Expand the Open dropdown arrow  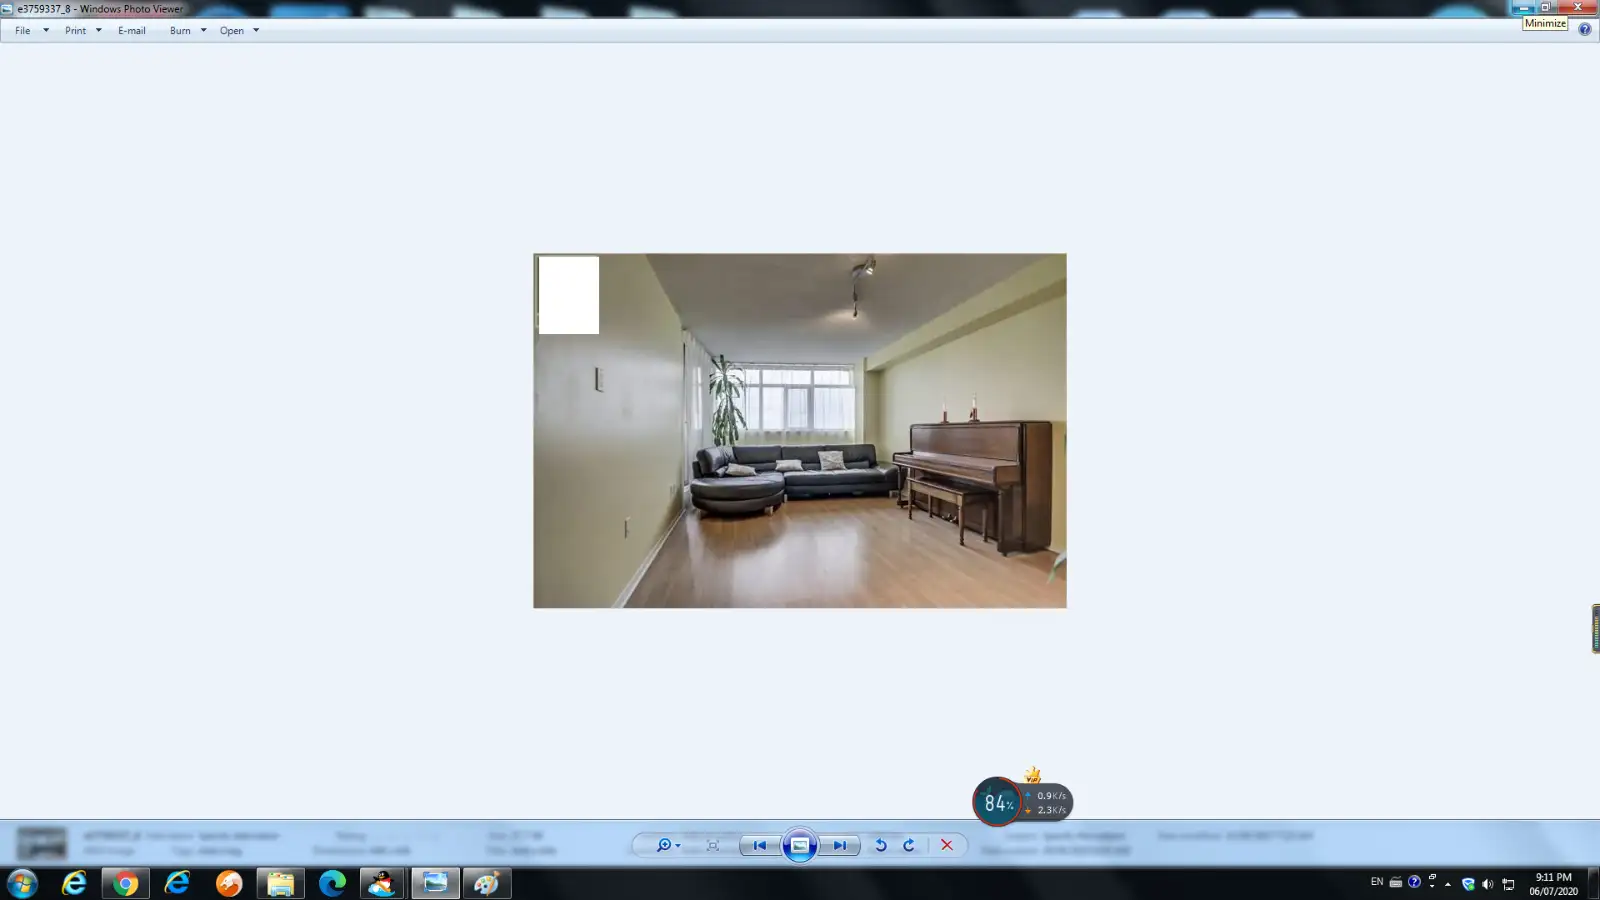click(256, 31)
